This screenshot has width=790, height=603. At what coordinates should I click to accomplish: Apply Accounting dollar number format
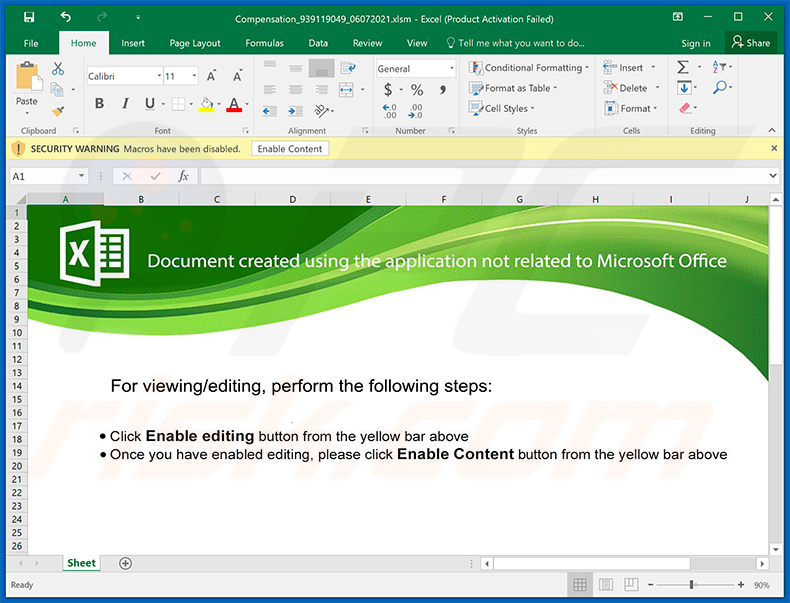click(387, 90)
